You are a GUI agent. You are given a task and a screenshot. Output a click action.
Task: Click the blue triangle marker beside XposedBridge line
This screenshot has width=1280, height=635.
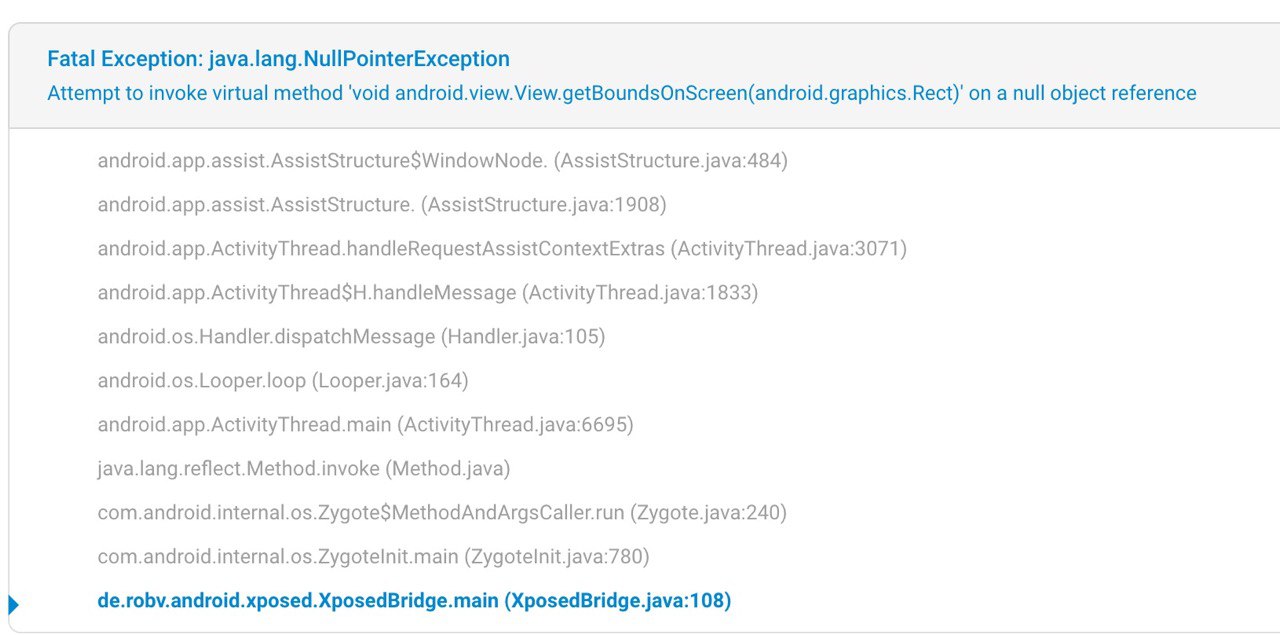click(13, 604)
